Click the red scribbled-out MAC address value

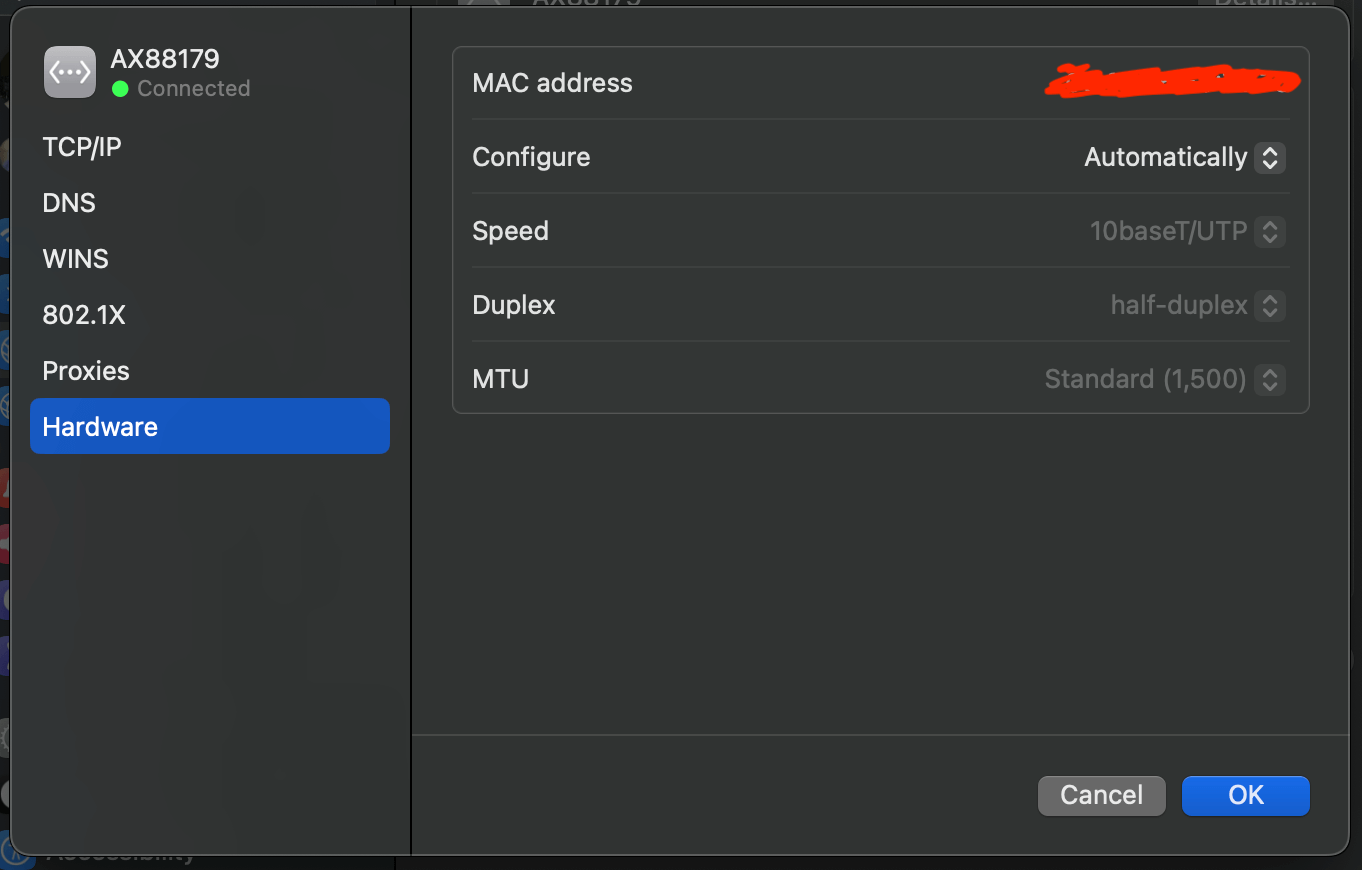[1171, 81]
